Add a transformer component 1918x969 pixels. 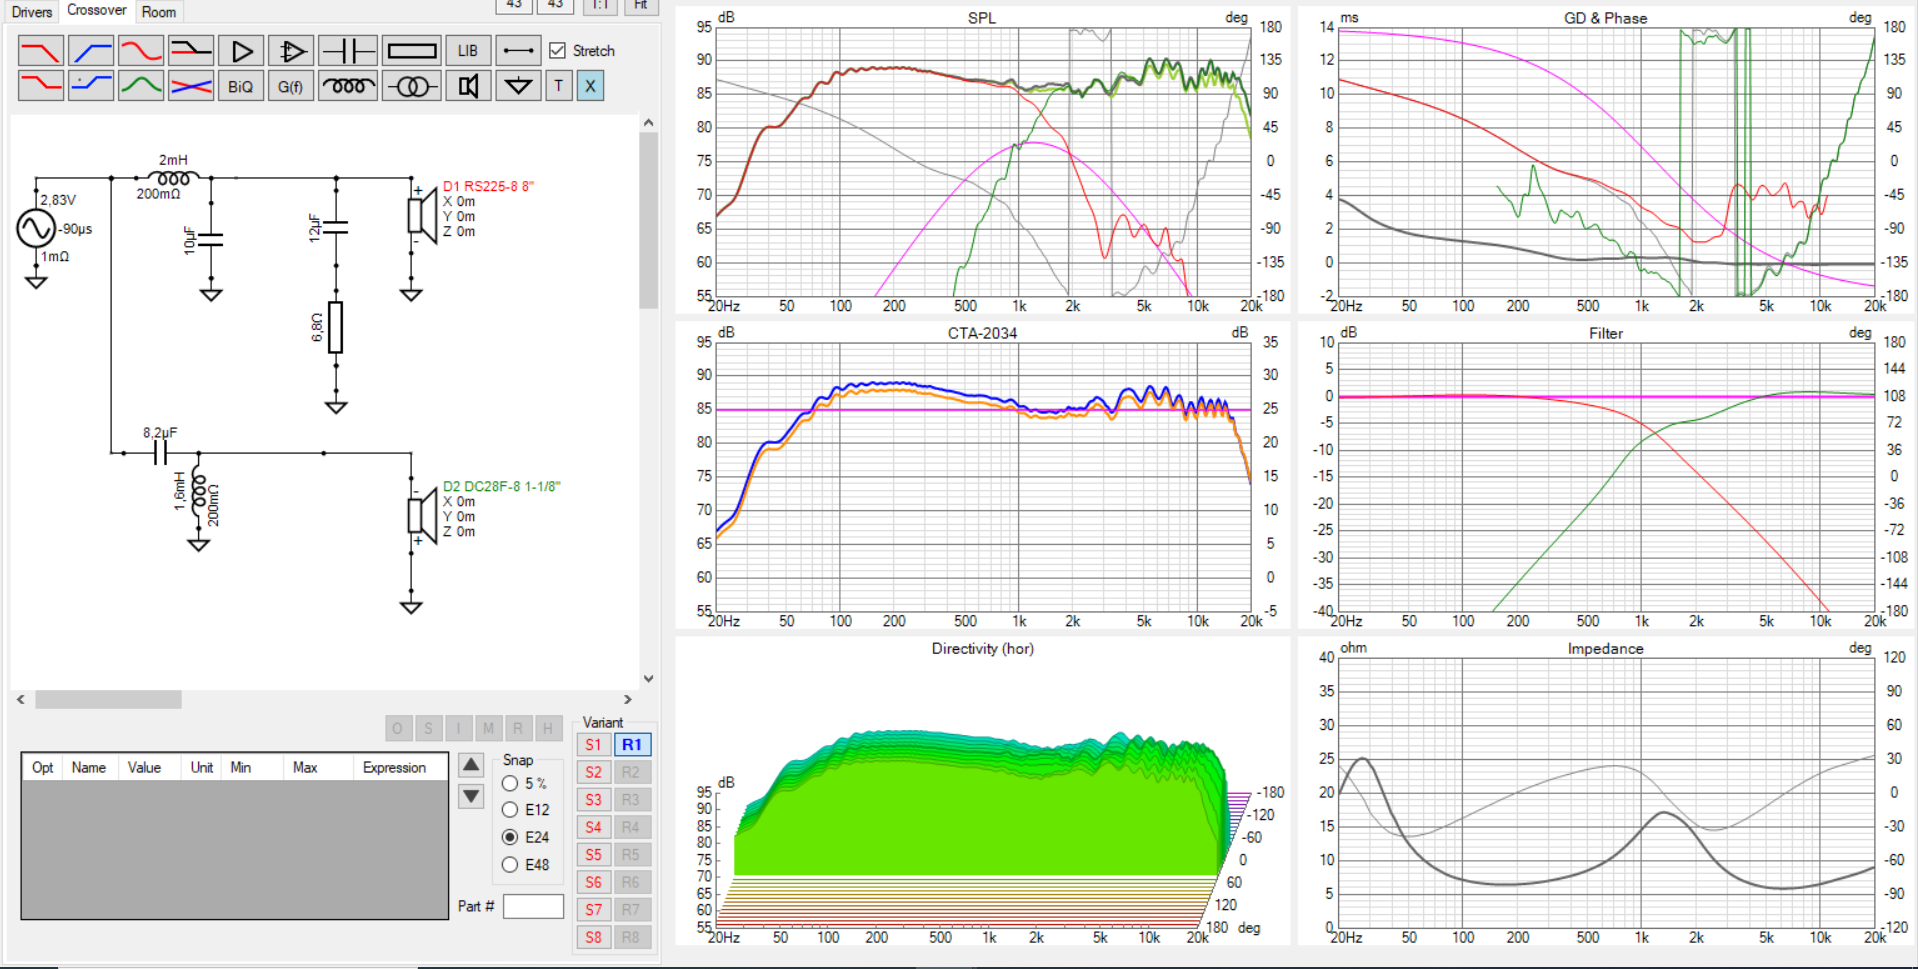(x=411, y=86)
